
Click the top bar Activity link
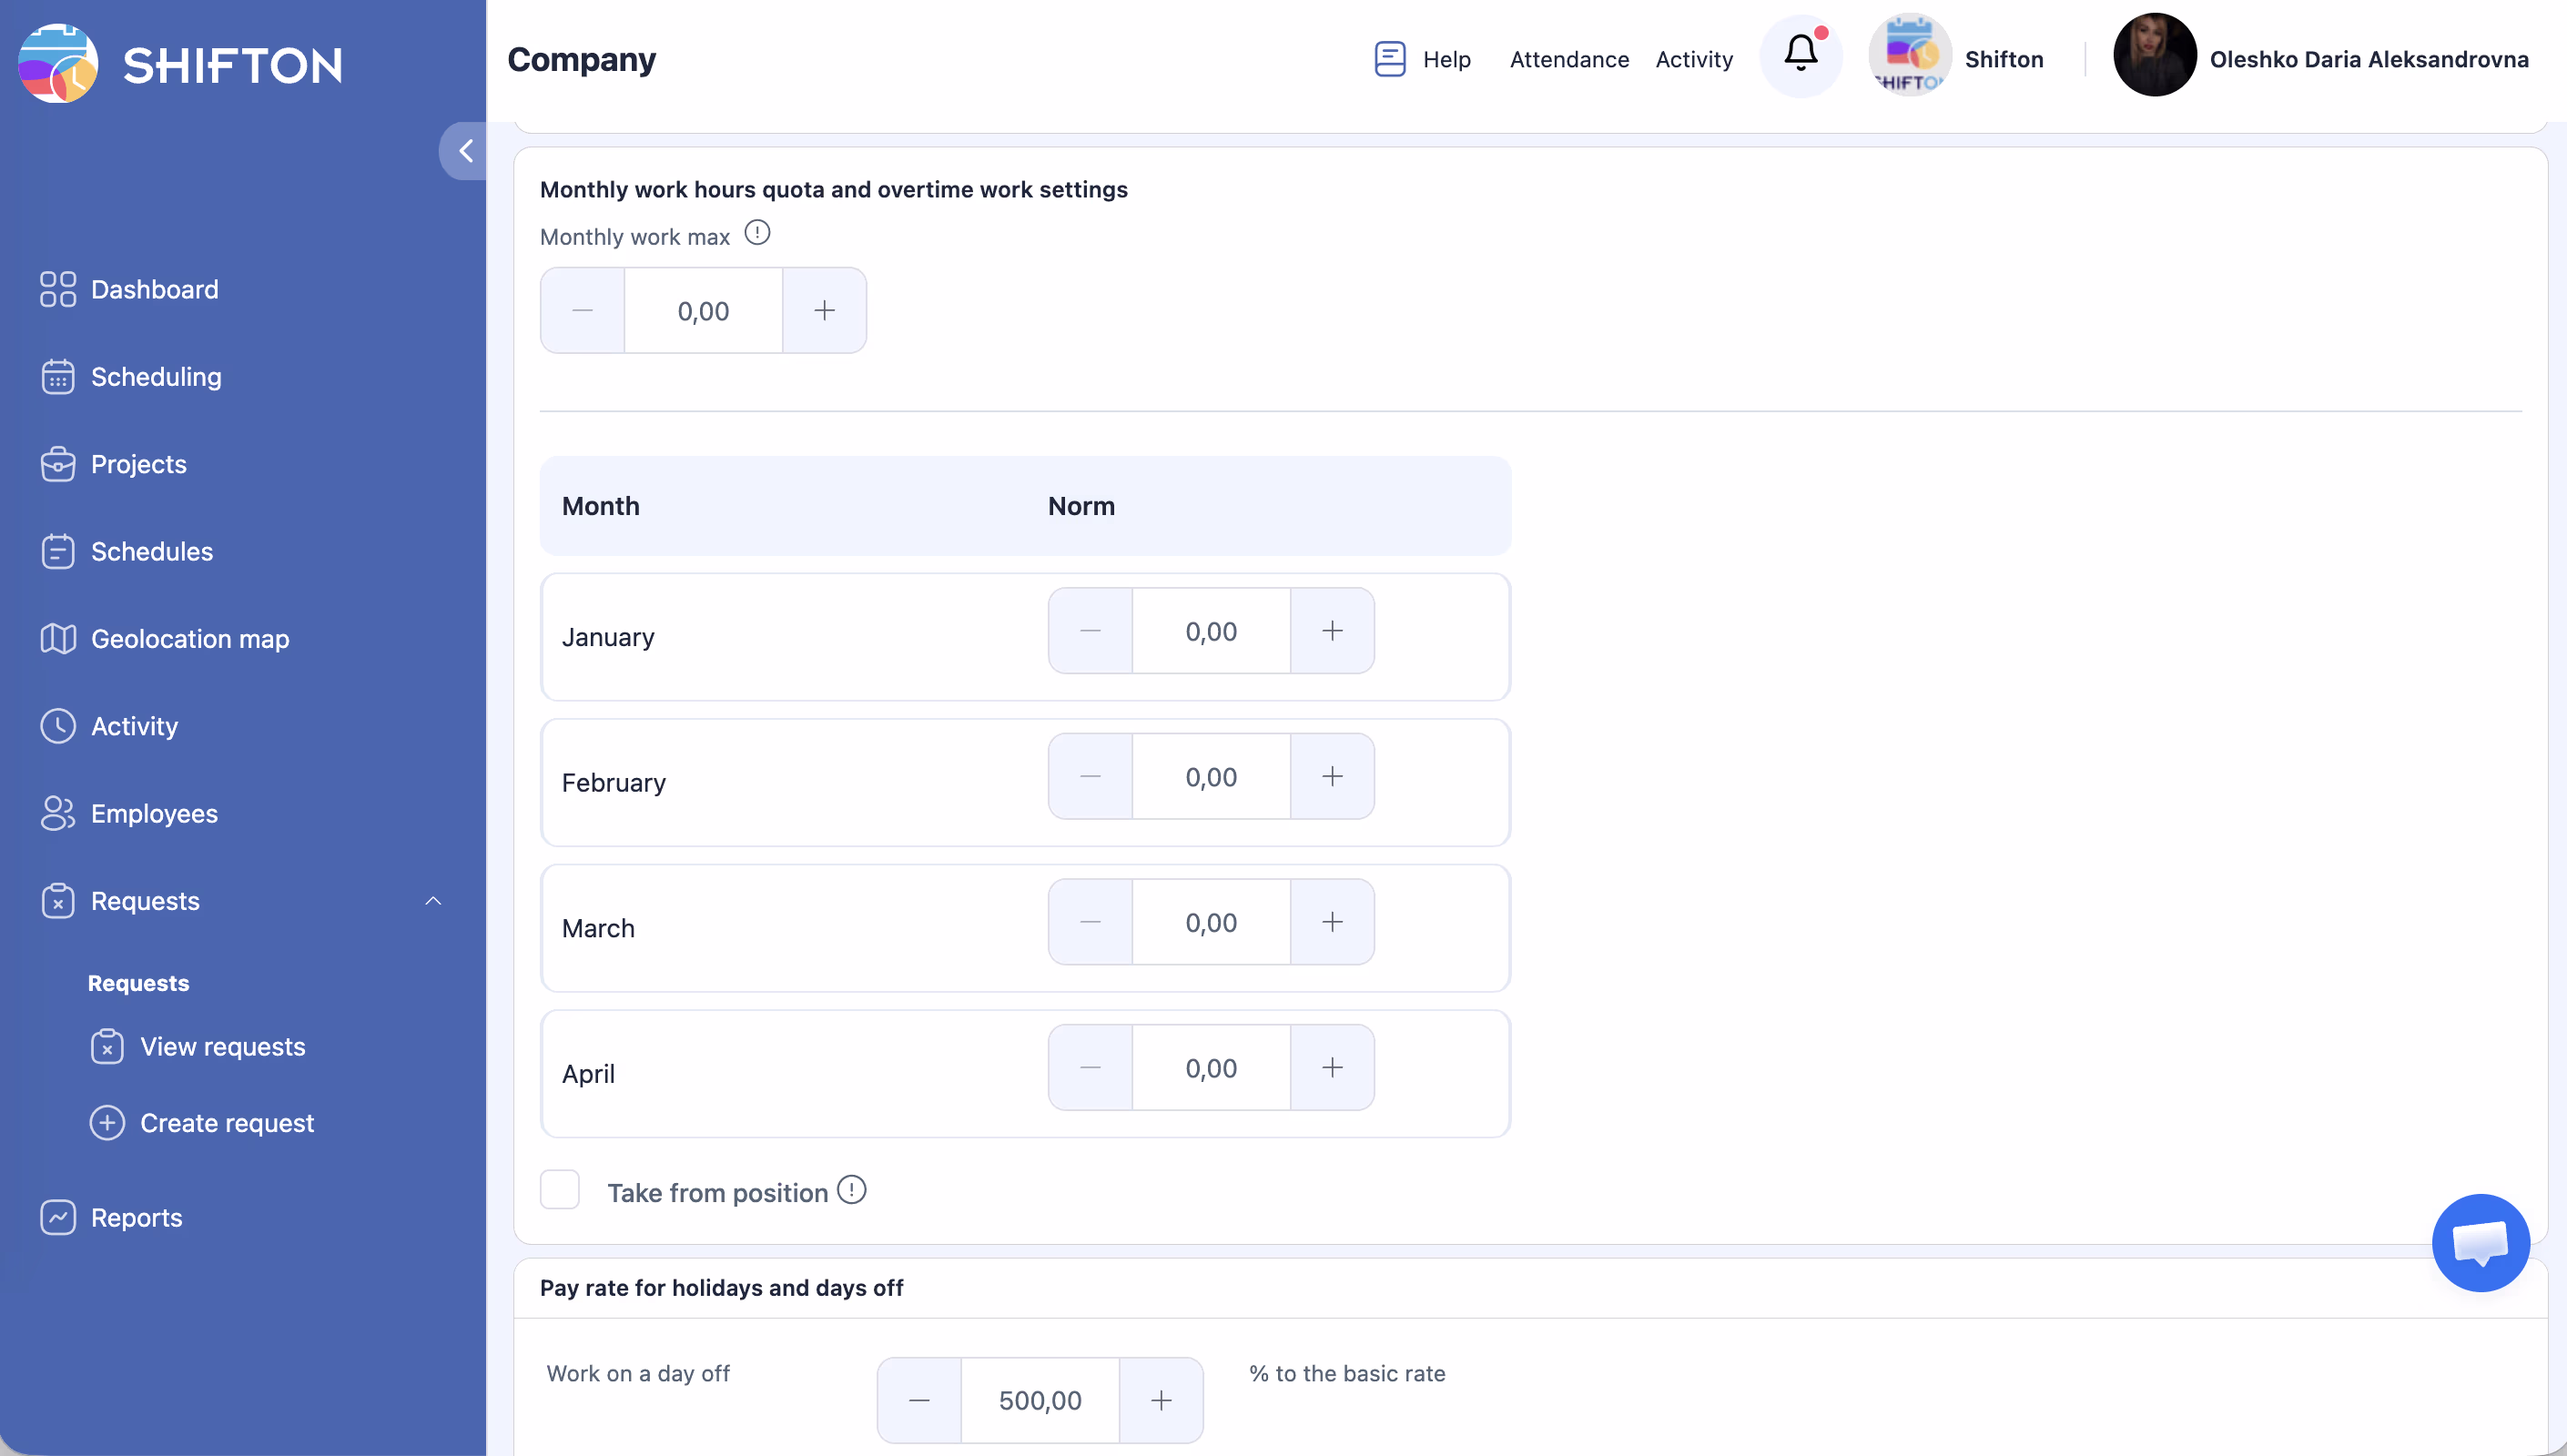[1694, 59]
